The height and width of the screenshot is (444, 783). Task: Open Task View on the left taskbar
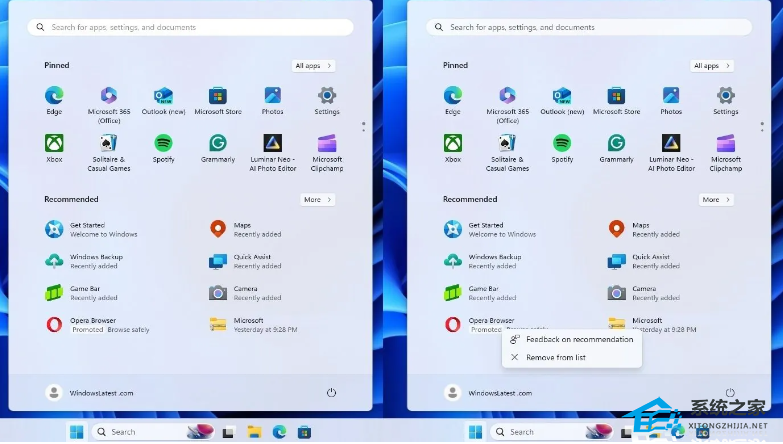coord(229,432)
